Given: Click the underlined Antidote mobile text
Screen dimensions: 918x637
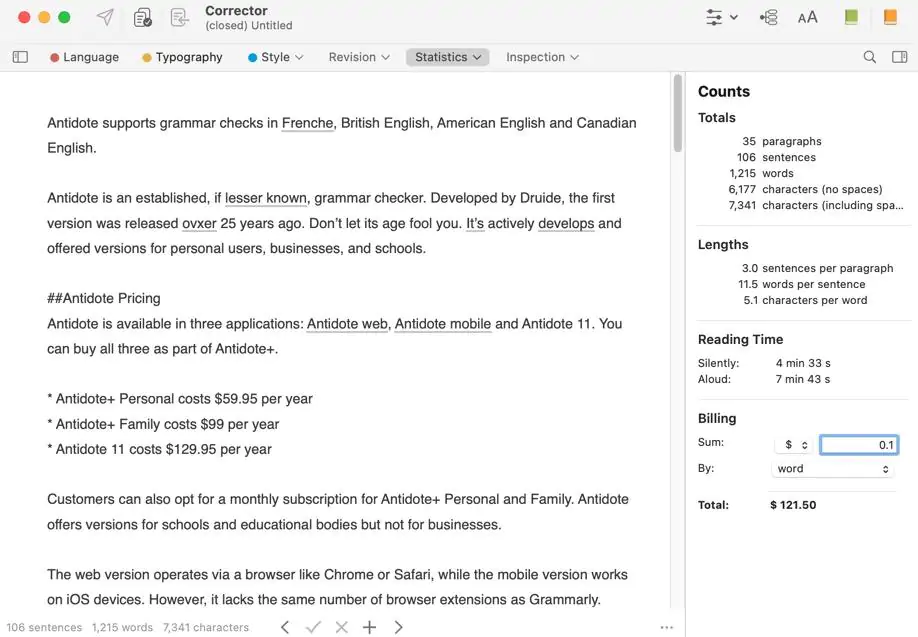Looking at the screenshot, I should (443, 324).
